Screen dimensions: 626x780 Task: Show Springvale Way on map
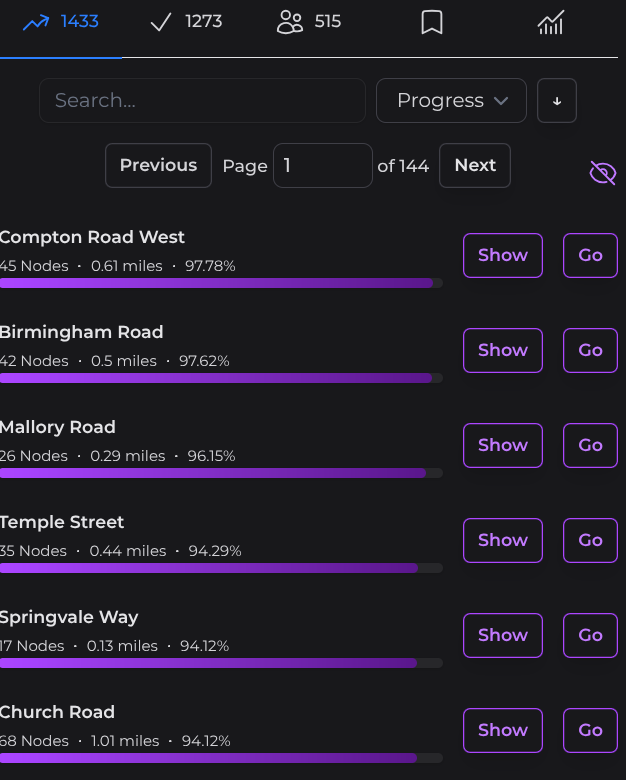[x=502, y=635]
